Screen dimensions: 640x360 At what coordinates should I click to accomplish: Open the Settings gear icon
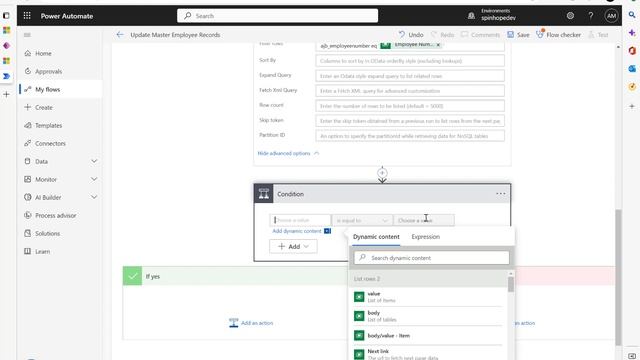(x=570, y=16)
